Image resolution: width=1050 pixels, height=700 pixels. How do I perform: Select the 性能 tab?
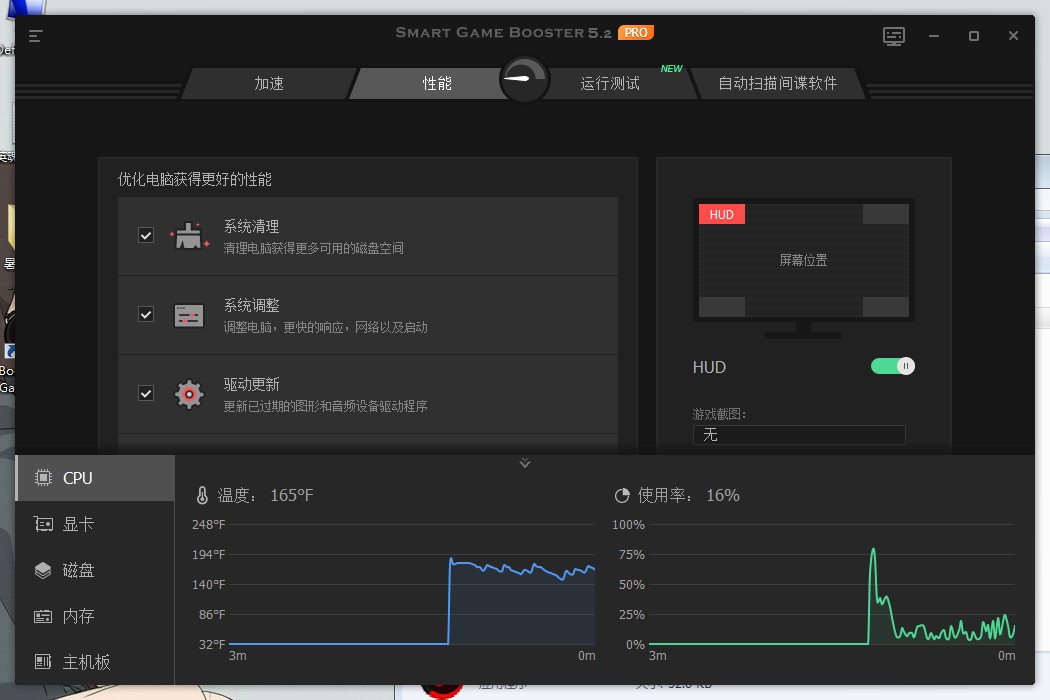[437, 83]
